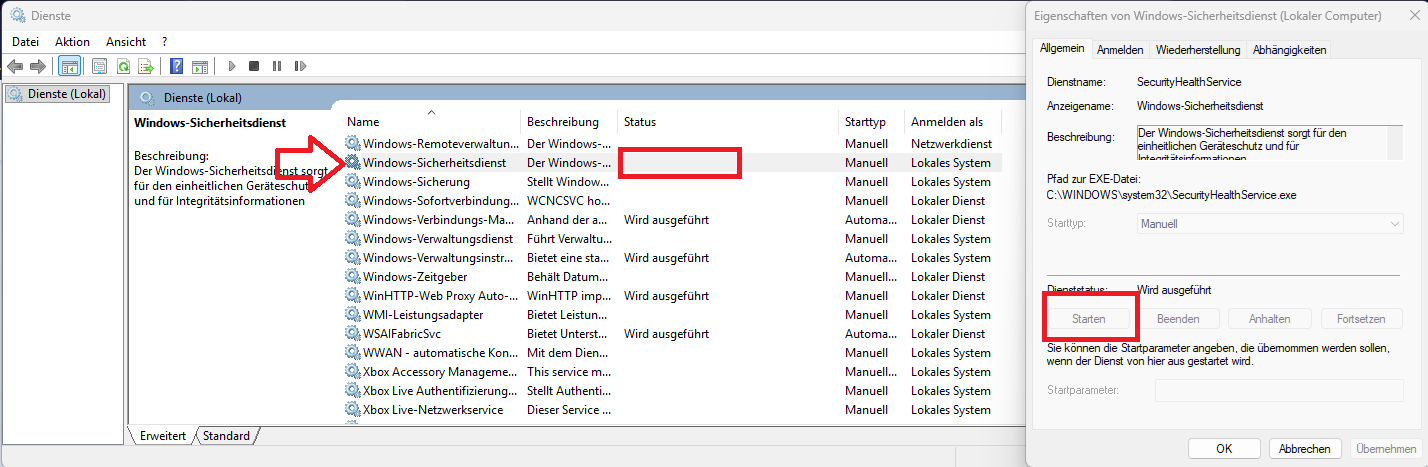This screenshot has height=467, width=1428.
Task: Open the Datei menu
Action: (x=25, y=42)
